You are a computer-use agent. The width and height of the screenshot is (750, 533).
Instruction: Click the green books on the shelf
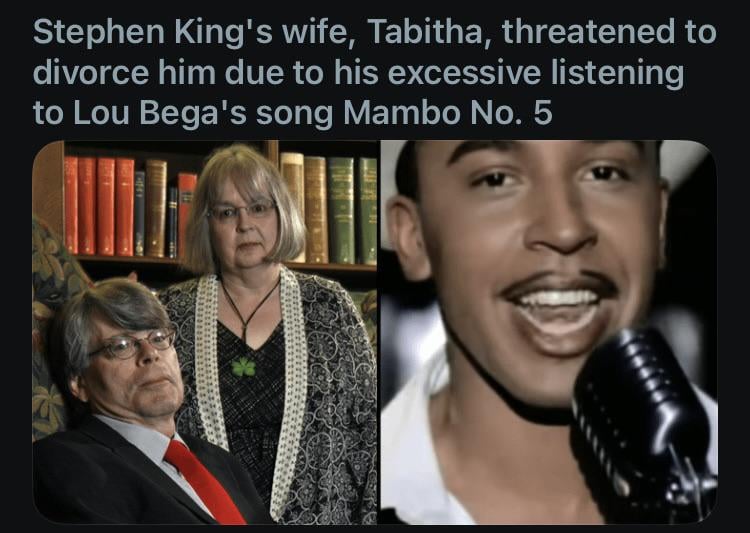click(x=353, y=211)
